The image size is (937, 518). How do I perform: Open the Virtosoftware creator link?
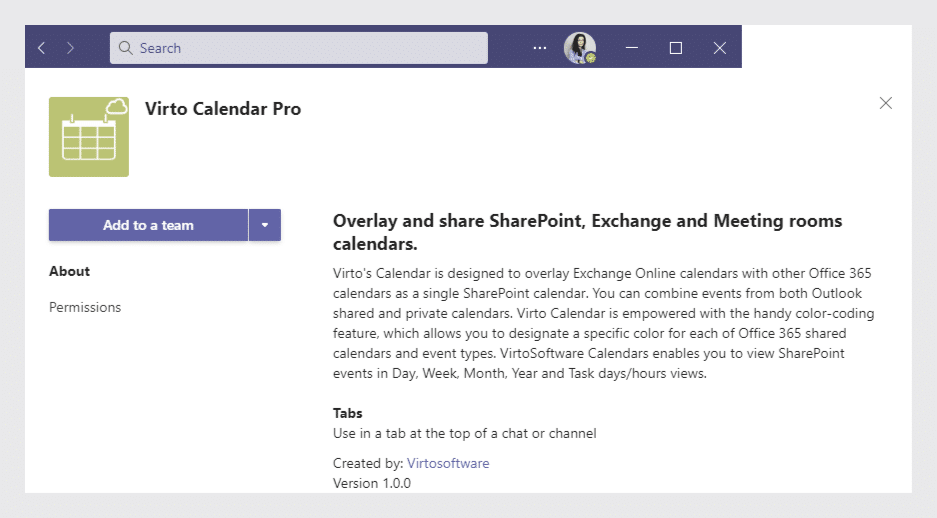(x=448, y=463)
